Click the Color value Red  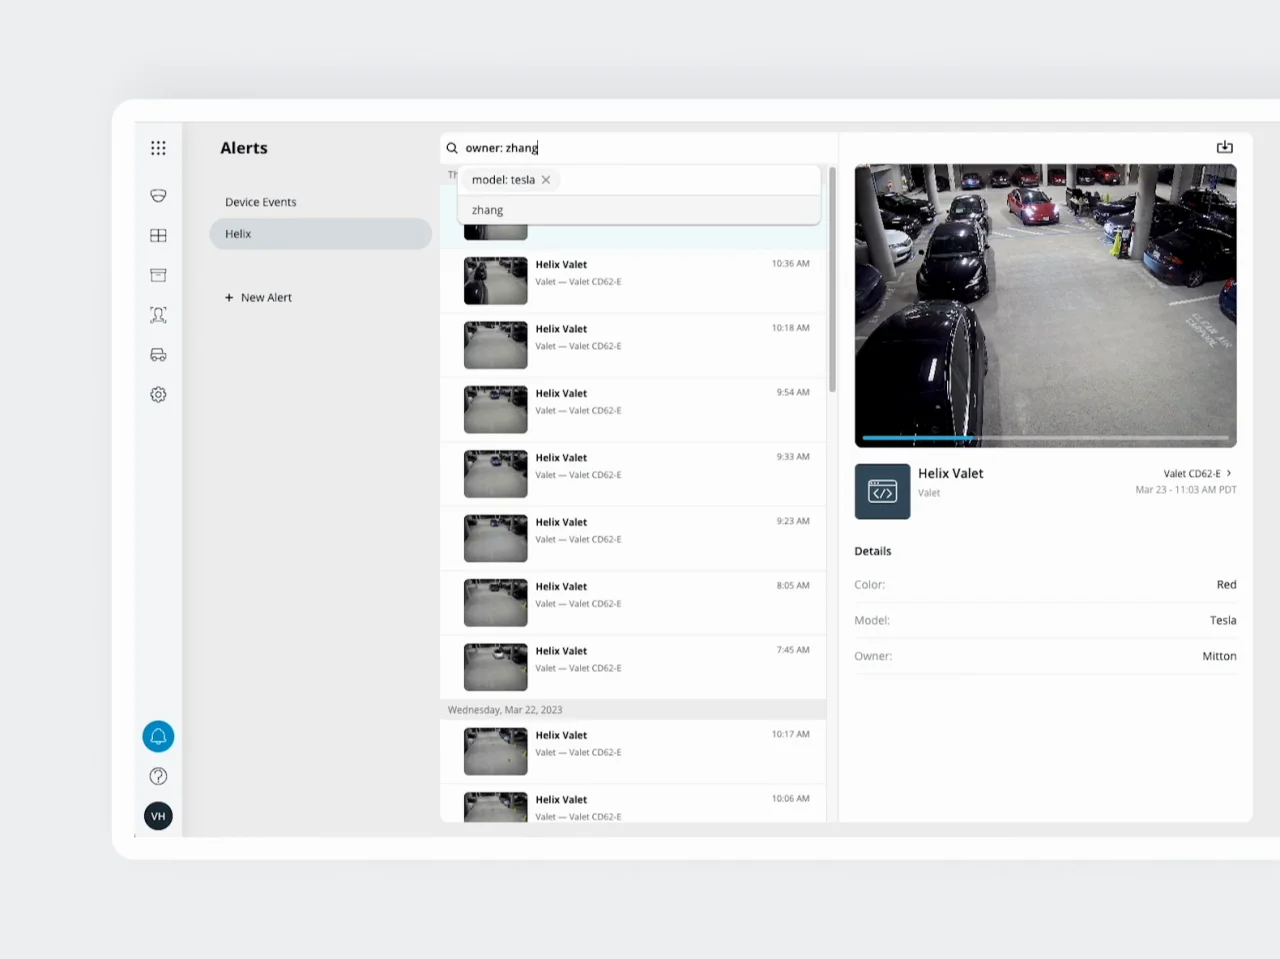1226,585
